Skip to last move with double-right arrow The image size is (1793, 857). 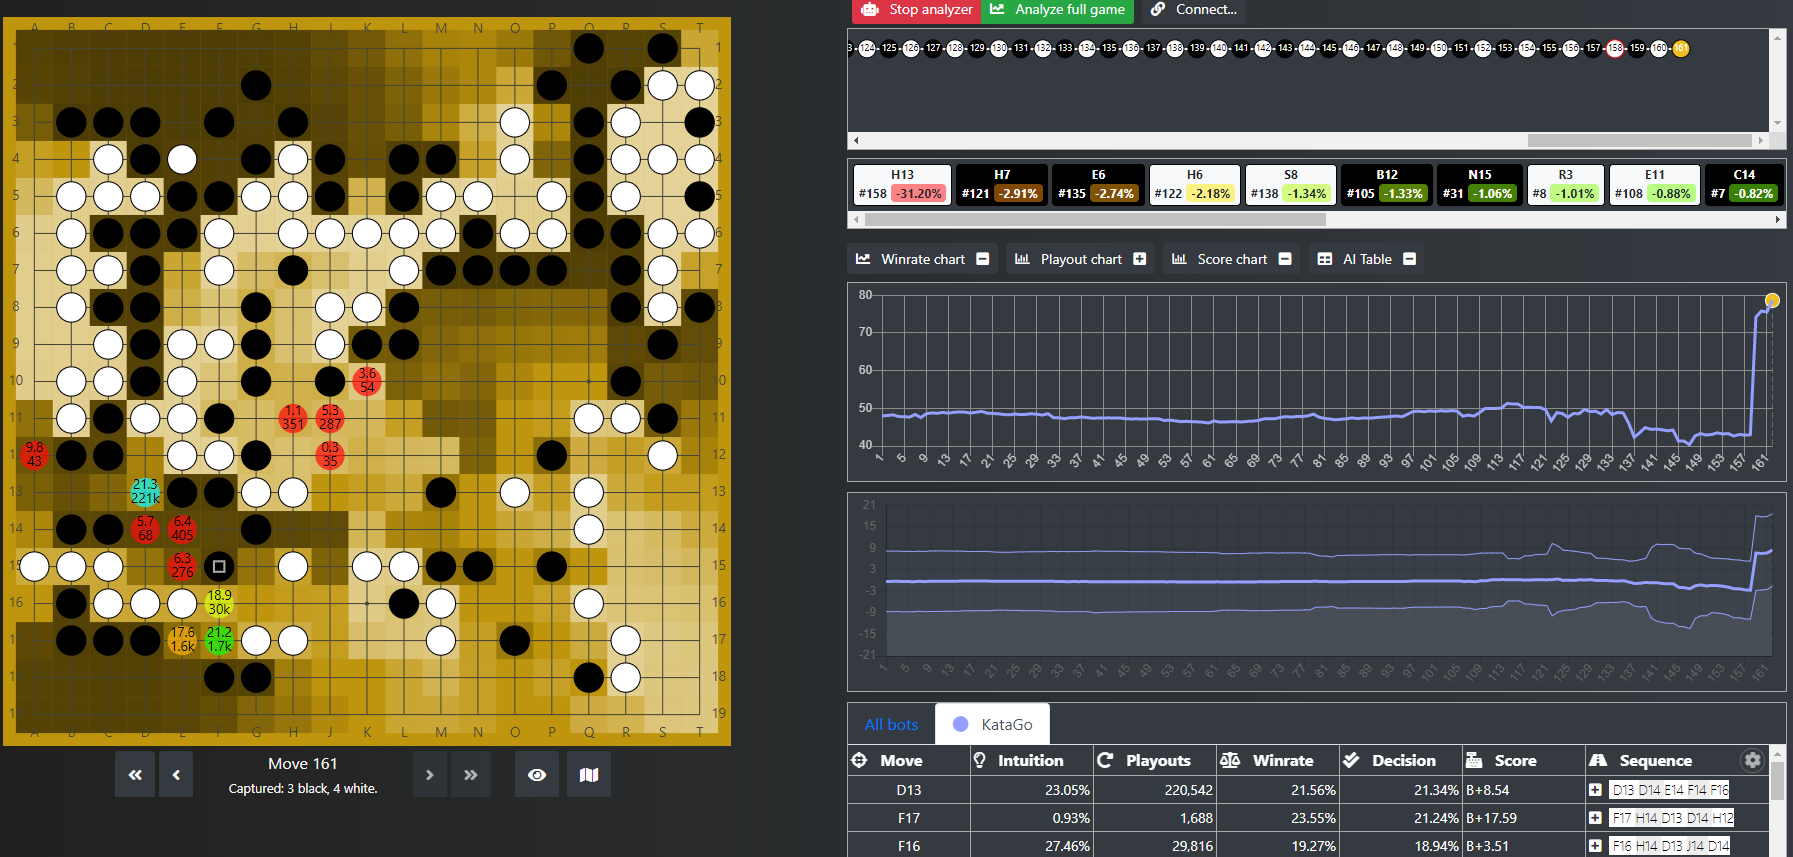[x=471, y=775]
